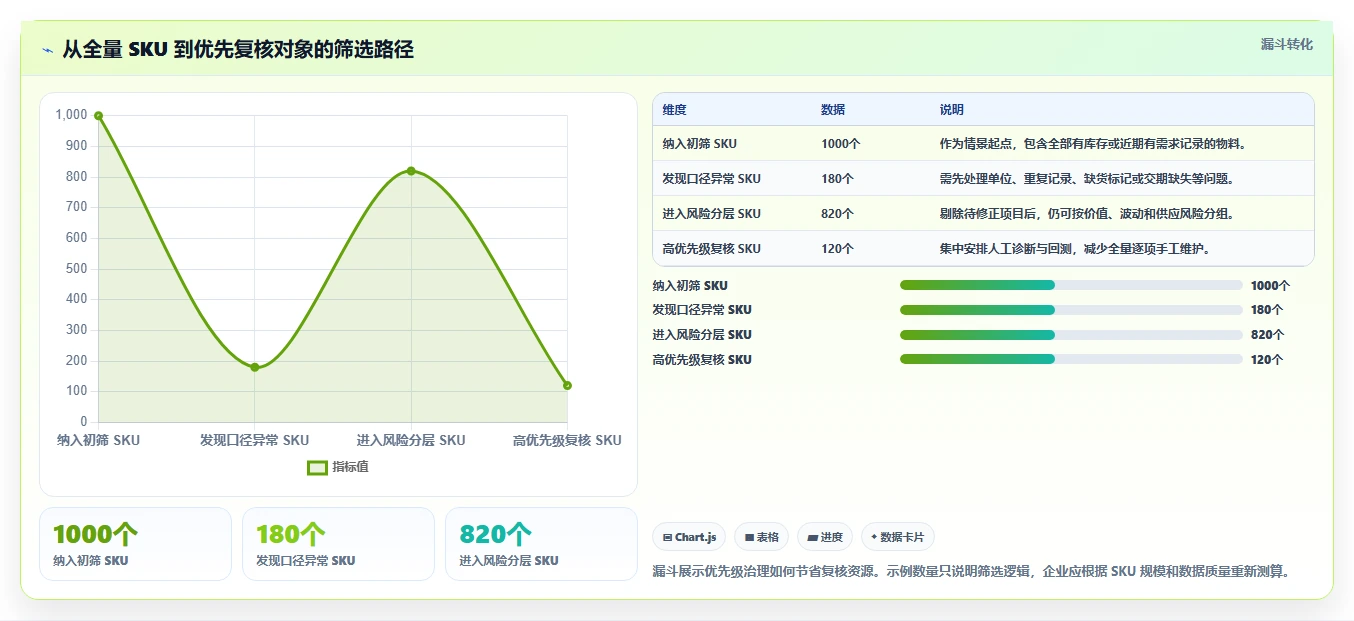This screenshot has height=621, width=1354.
Task: Select the 高优先级复核 SKU chart data point
Action: (567, 386)
